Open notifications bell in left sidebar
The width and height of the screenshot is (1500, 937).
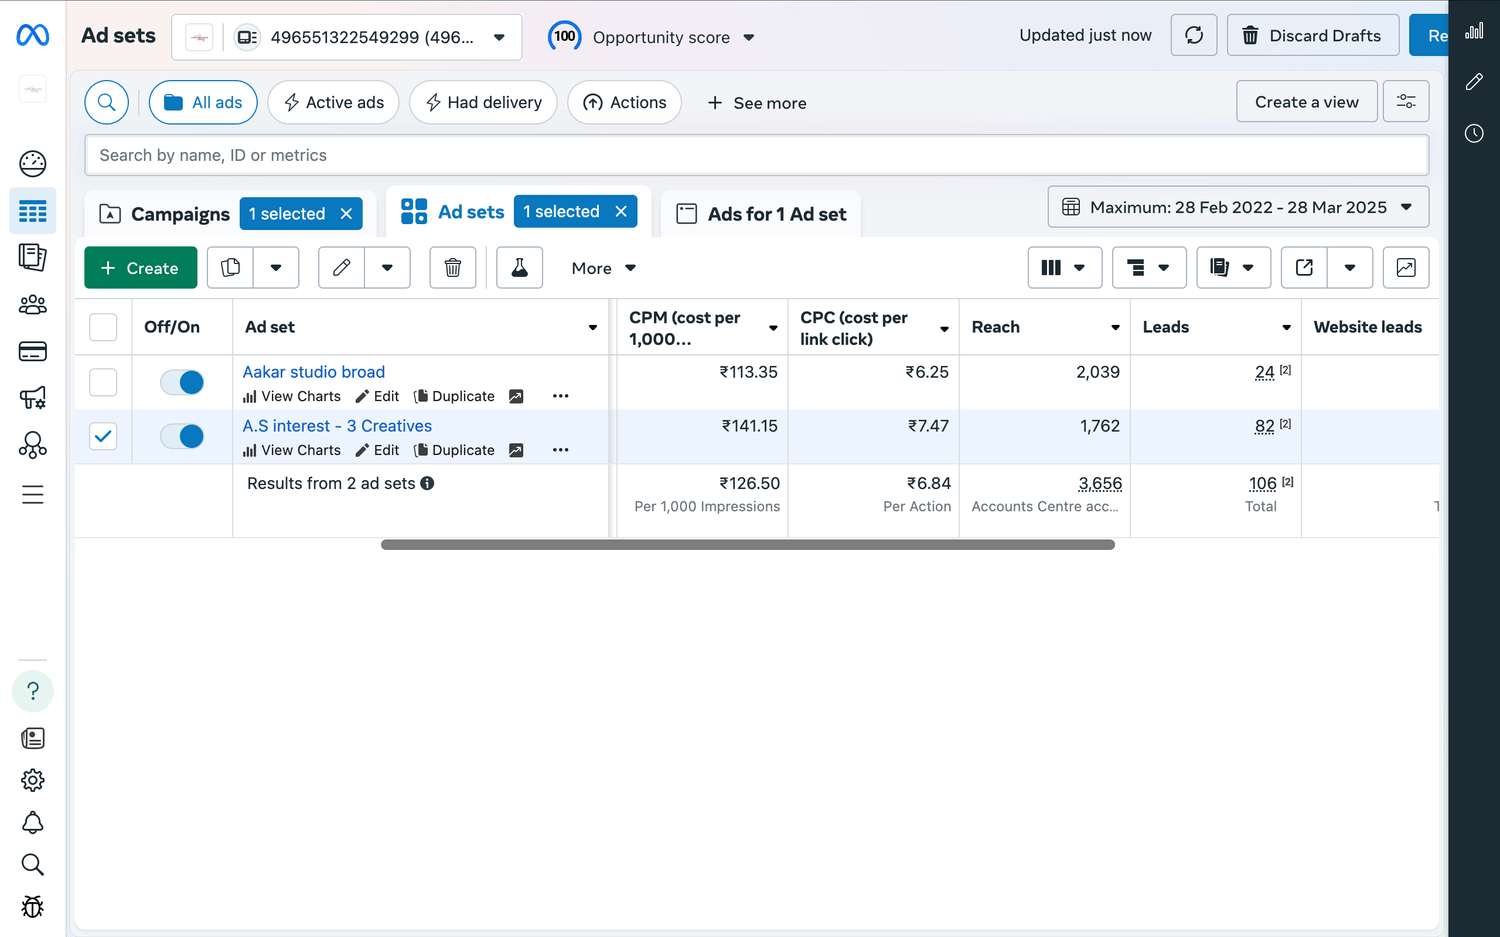pos(33,822)
